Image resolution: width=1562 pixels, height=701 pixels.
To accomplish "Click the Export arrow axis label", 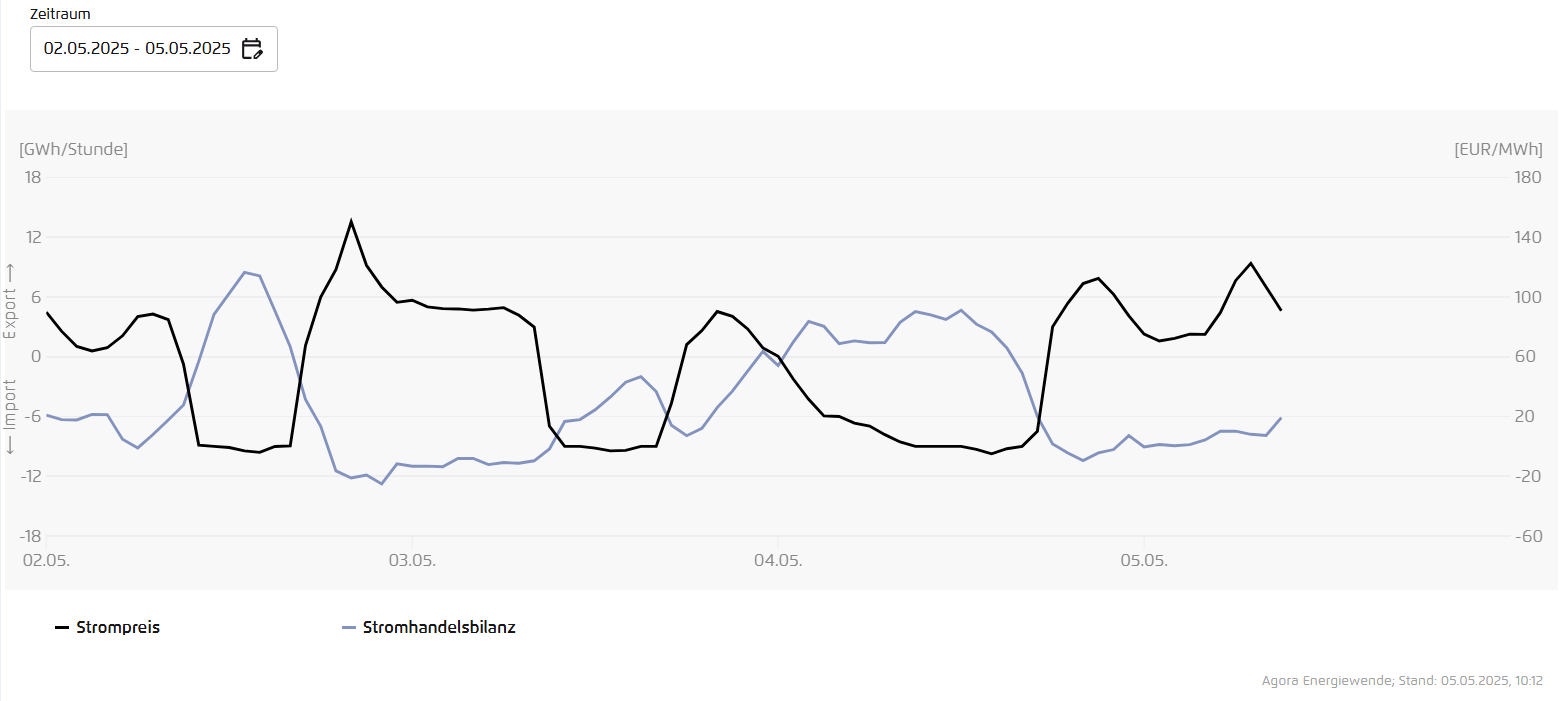I will [x=11, y=301].
